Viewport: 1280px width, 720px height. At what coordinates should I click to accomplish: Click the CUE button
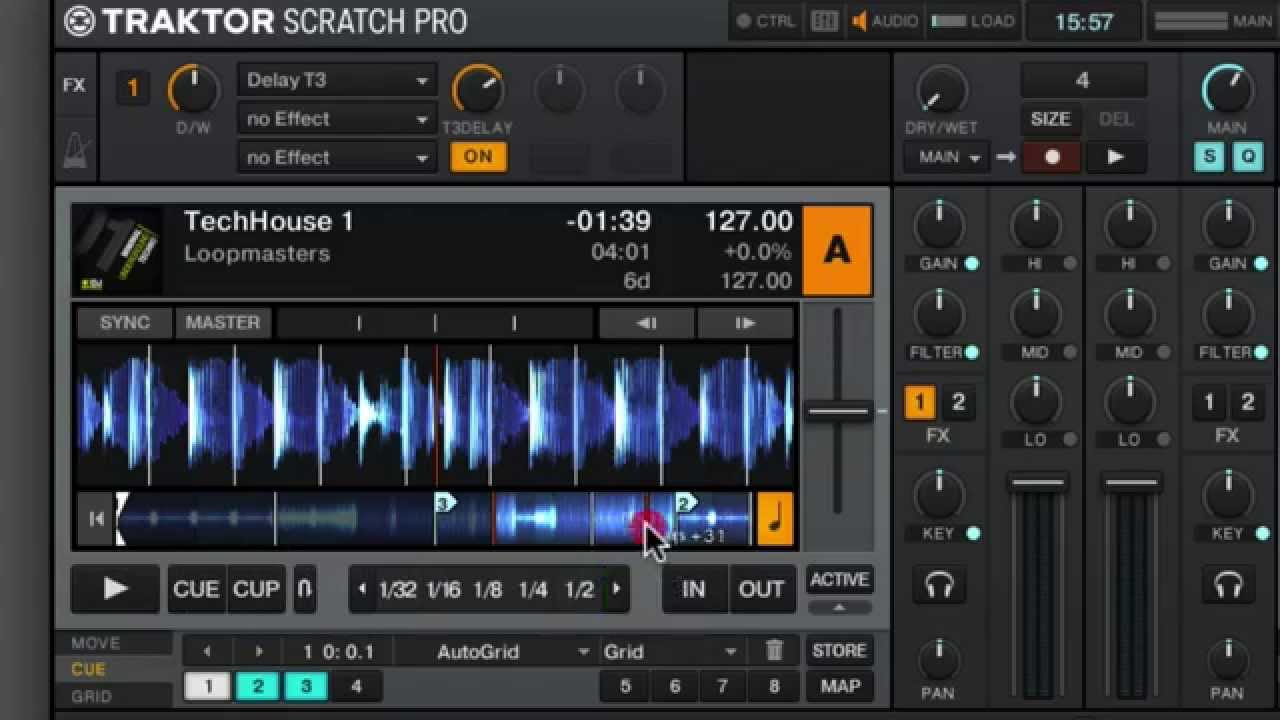point(196,589)
